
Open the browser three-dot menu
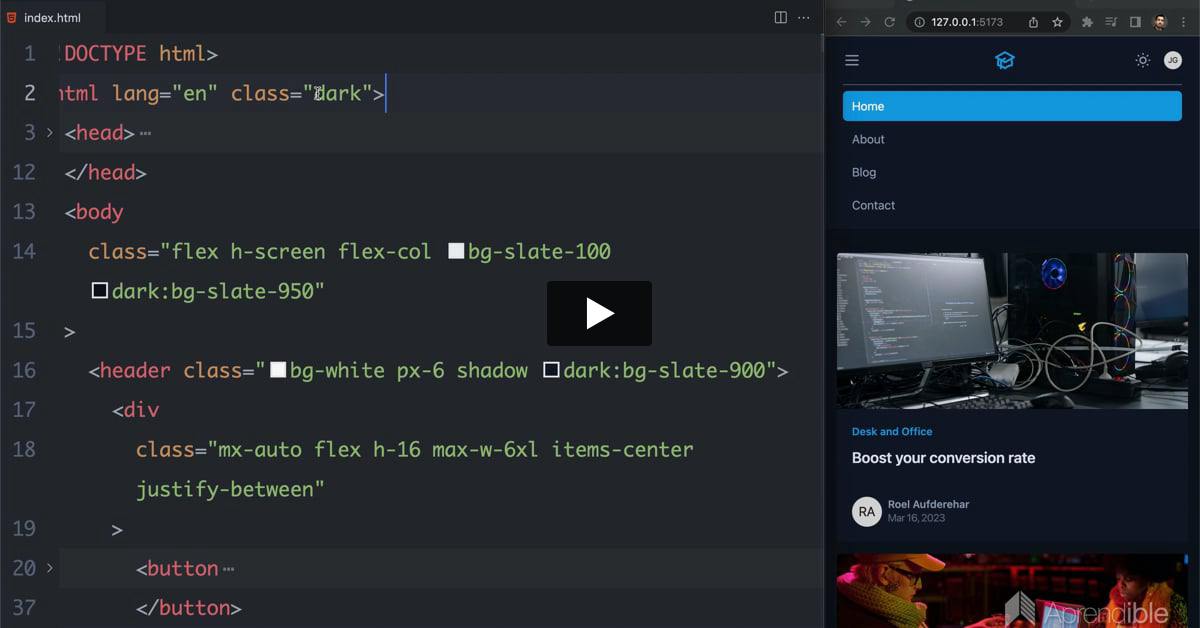[x=1184, y=22]
